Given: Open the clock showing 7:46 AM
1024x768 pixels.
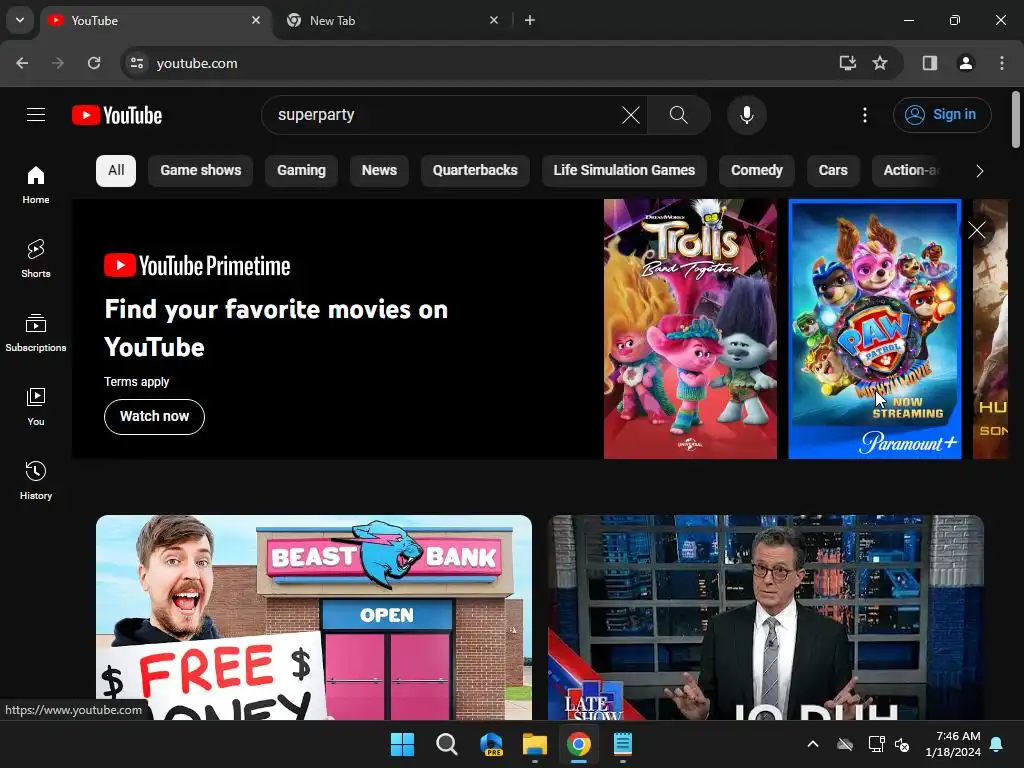Looking at the screenshot, I should pyautogui.click(x=952, y=744).
